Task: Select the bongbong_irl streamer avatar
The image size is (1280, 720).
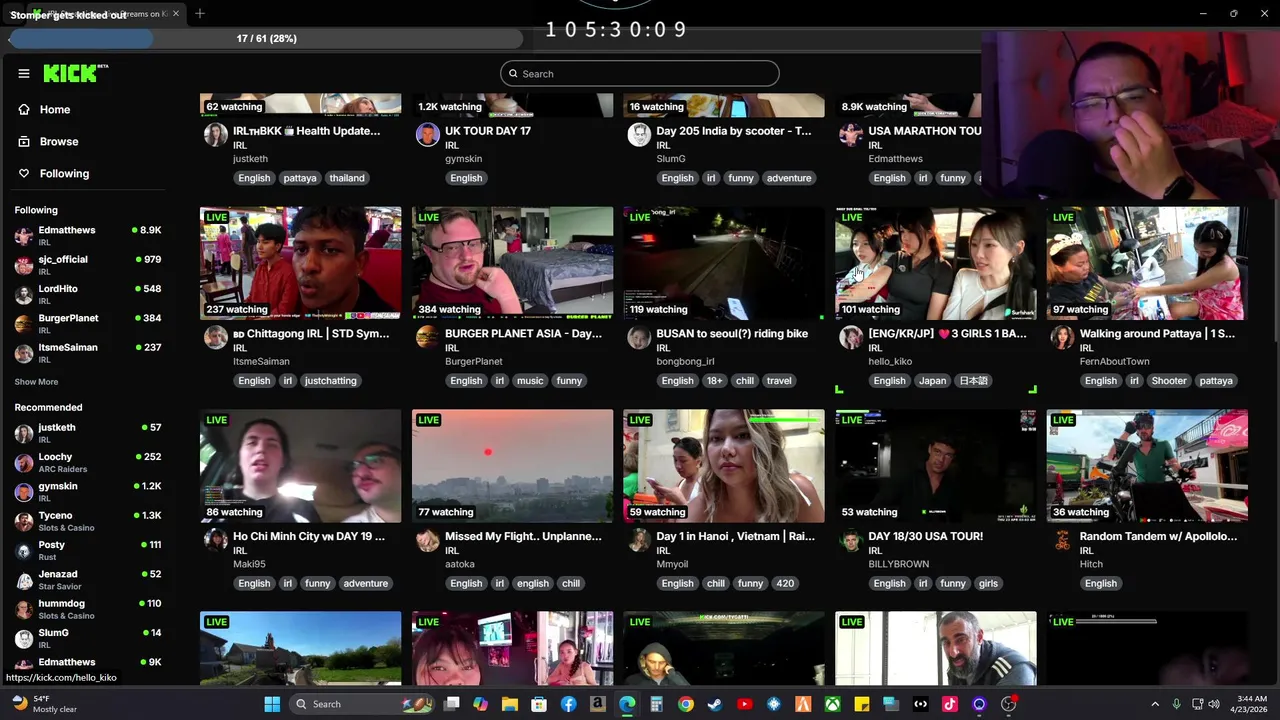Action: [x=639, y=337]
